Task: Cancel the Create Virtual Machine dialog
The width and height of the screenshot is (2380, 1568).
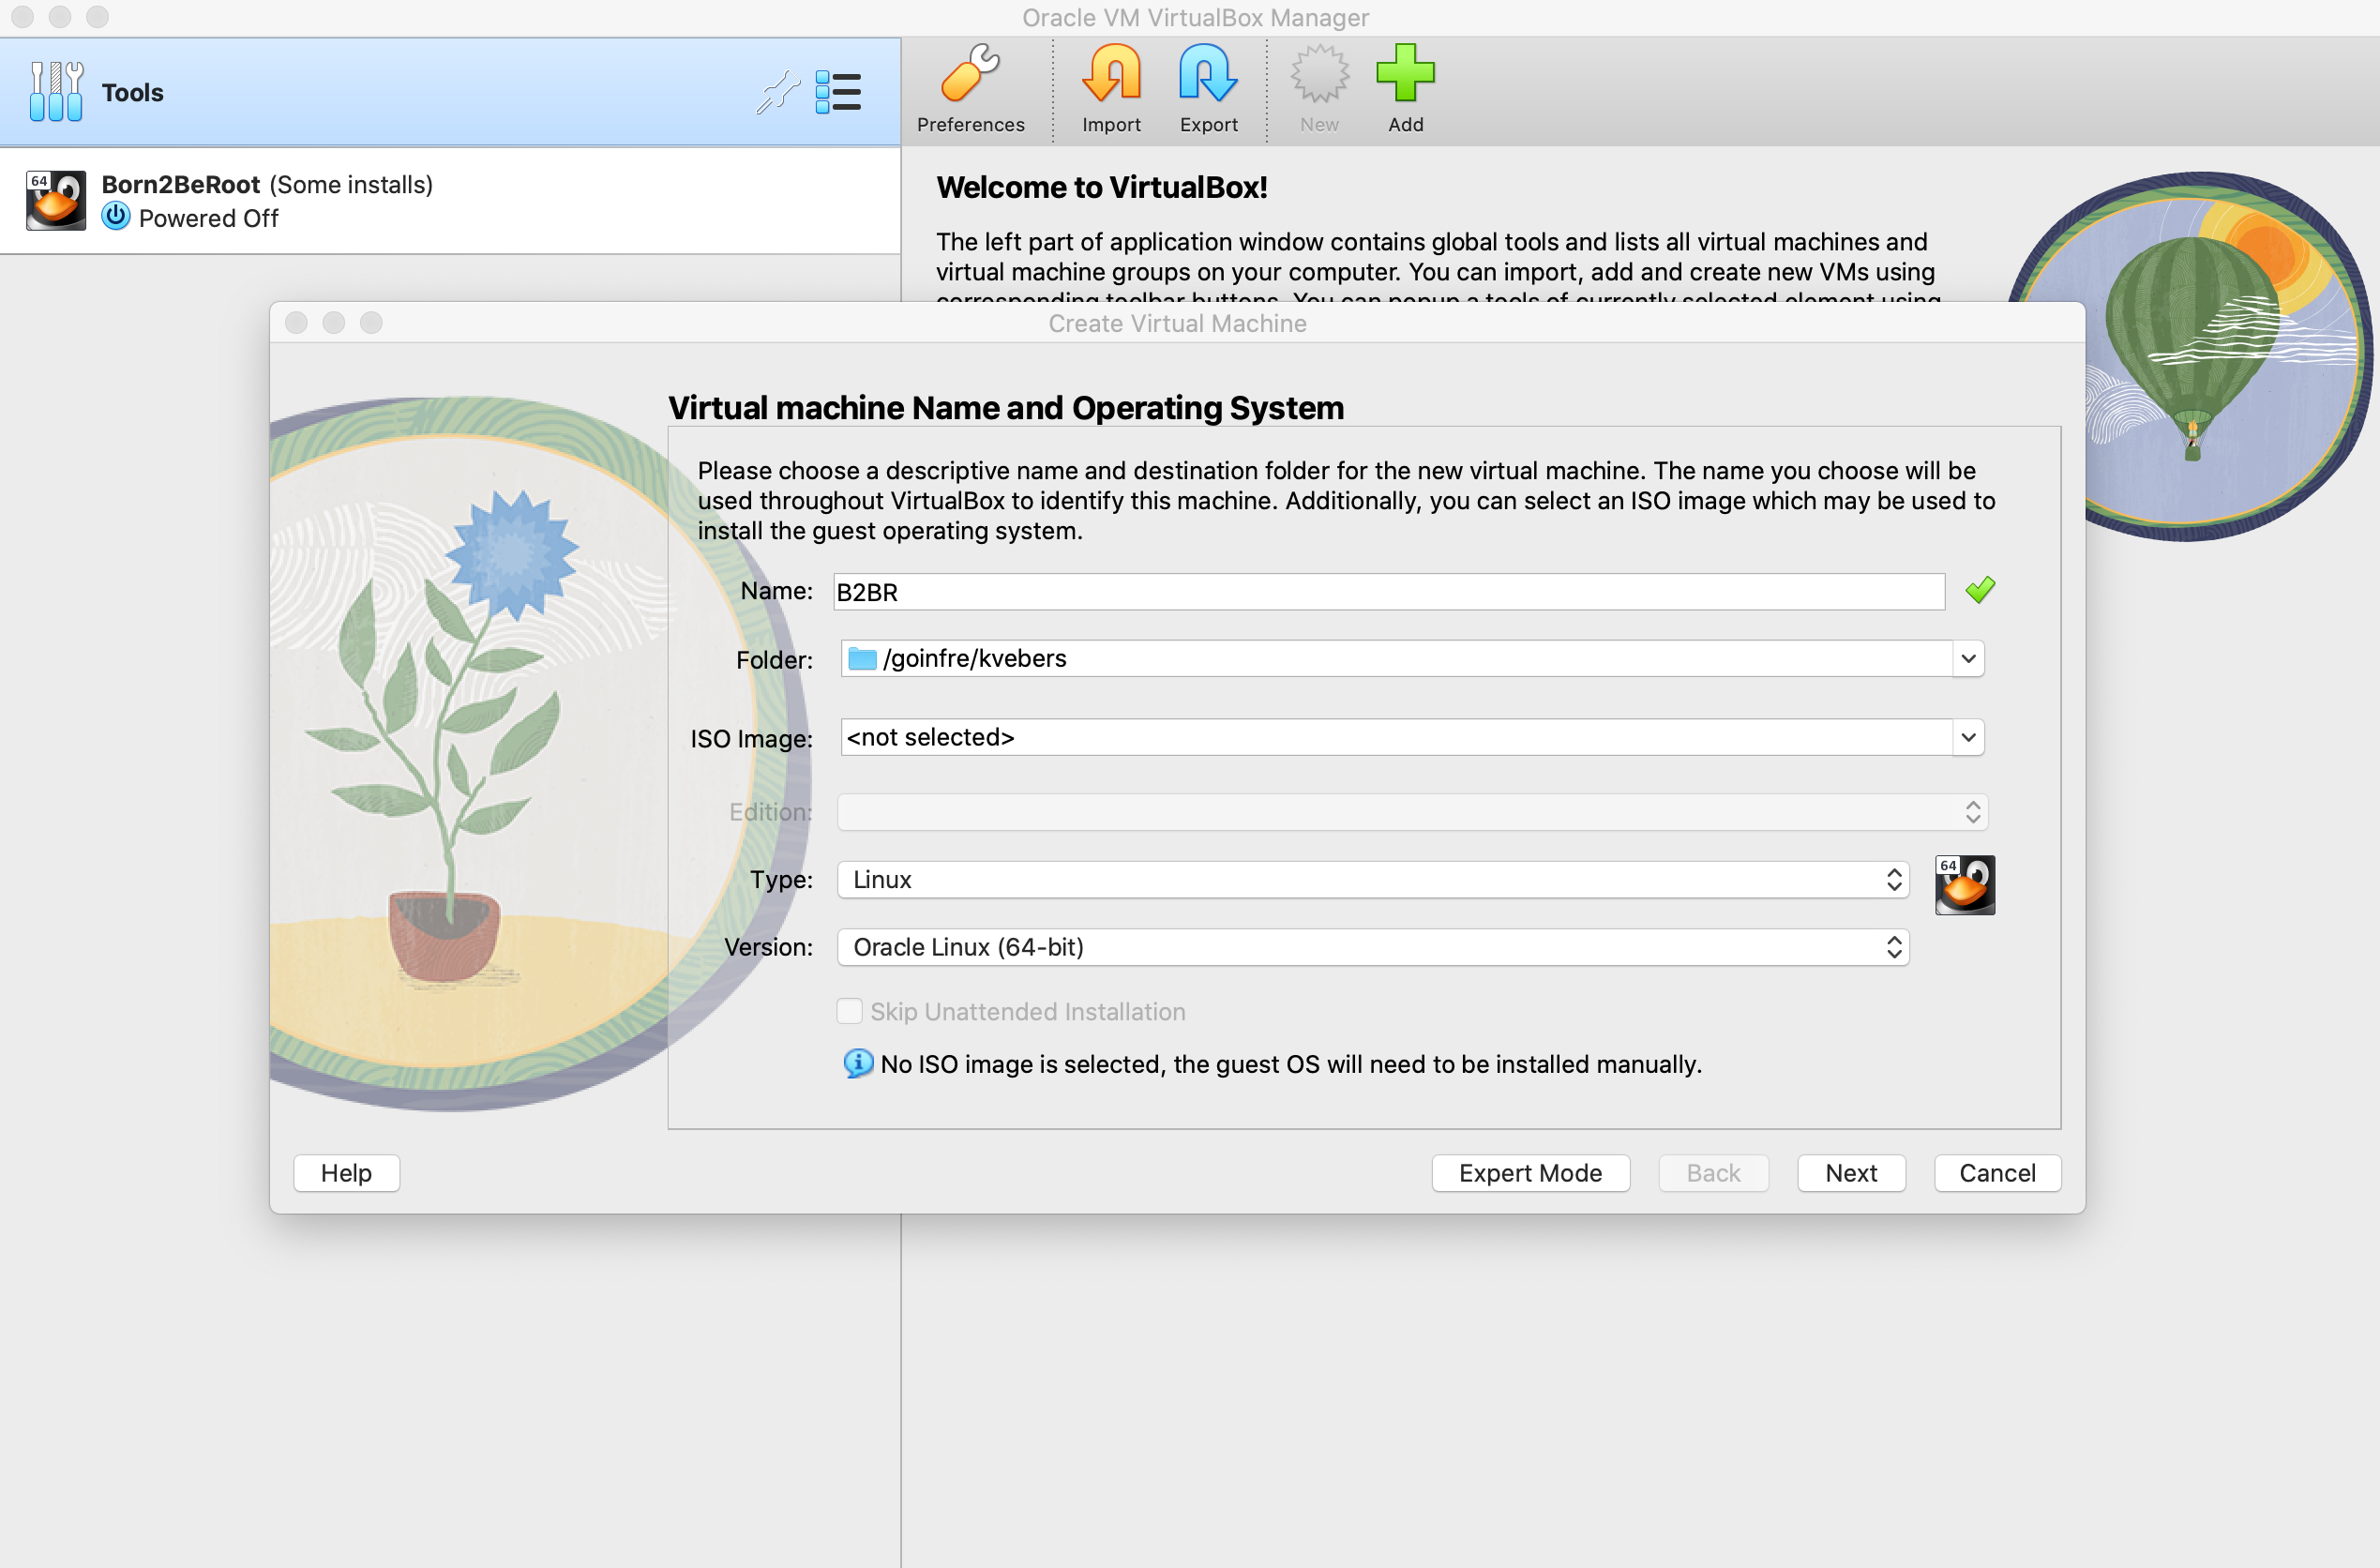Action: tap(1997, 1173)
